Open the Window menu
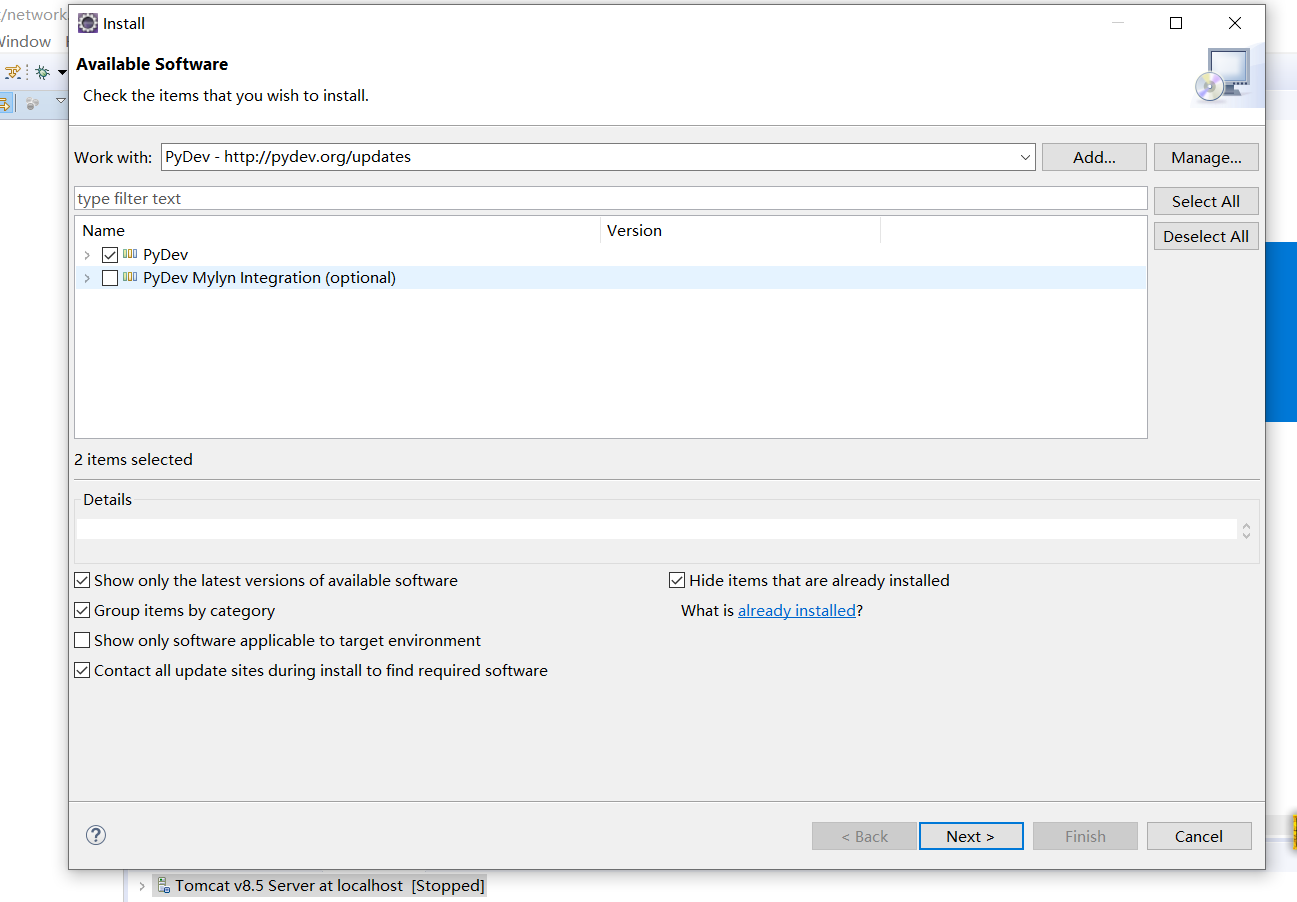The width and height of the screenshot is (1297, 902). [24, 42]
